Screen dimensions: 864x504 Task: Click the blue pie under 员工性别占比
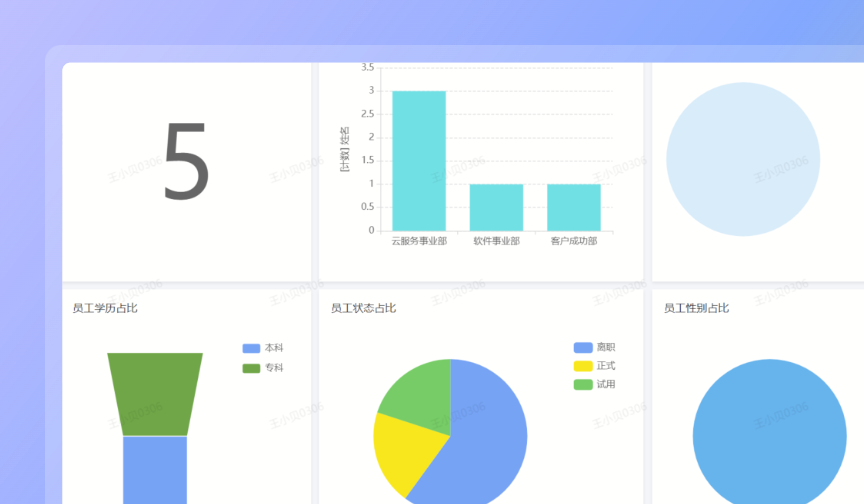[768, 435]
